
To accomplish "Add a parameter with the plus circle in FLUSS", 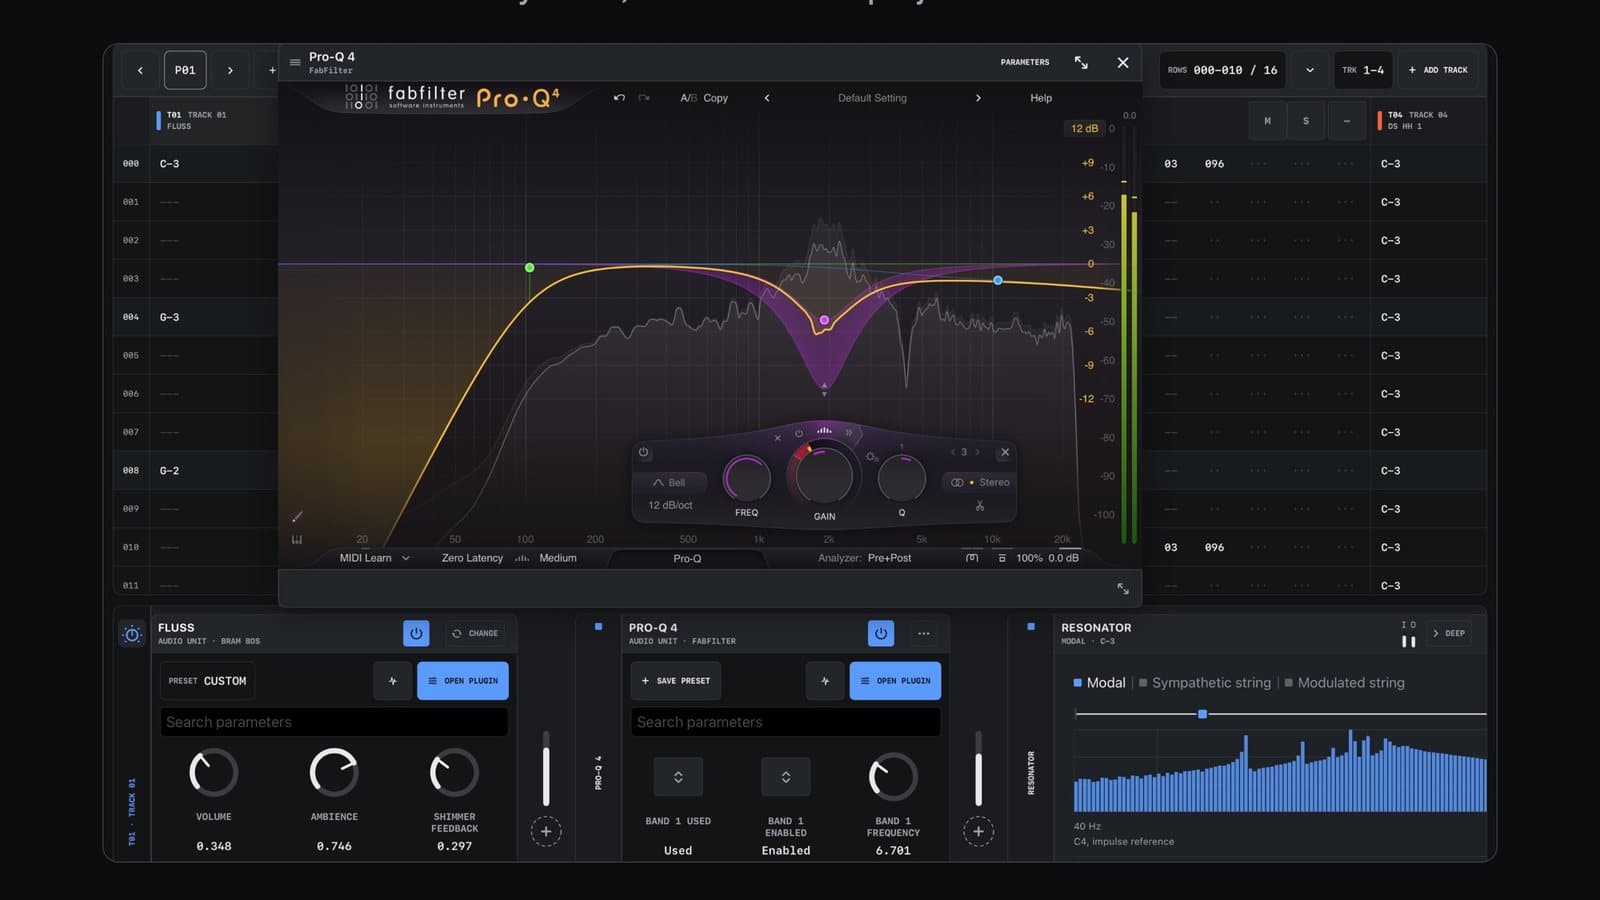I will click(546, 831).
